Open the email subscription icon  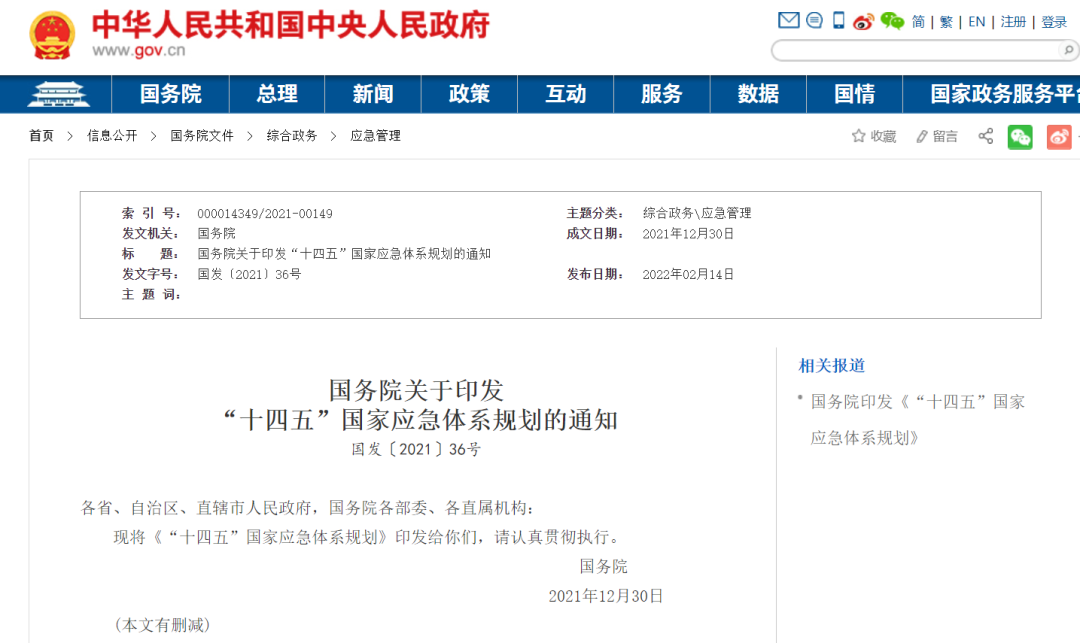click(x=789, y=20)
